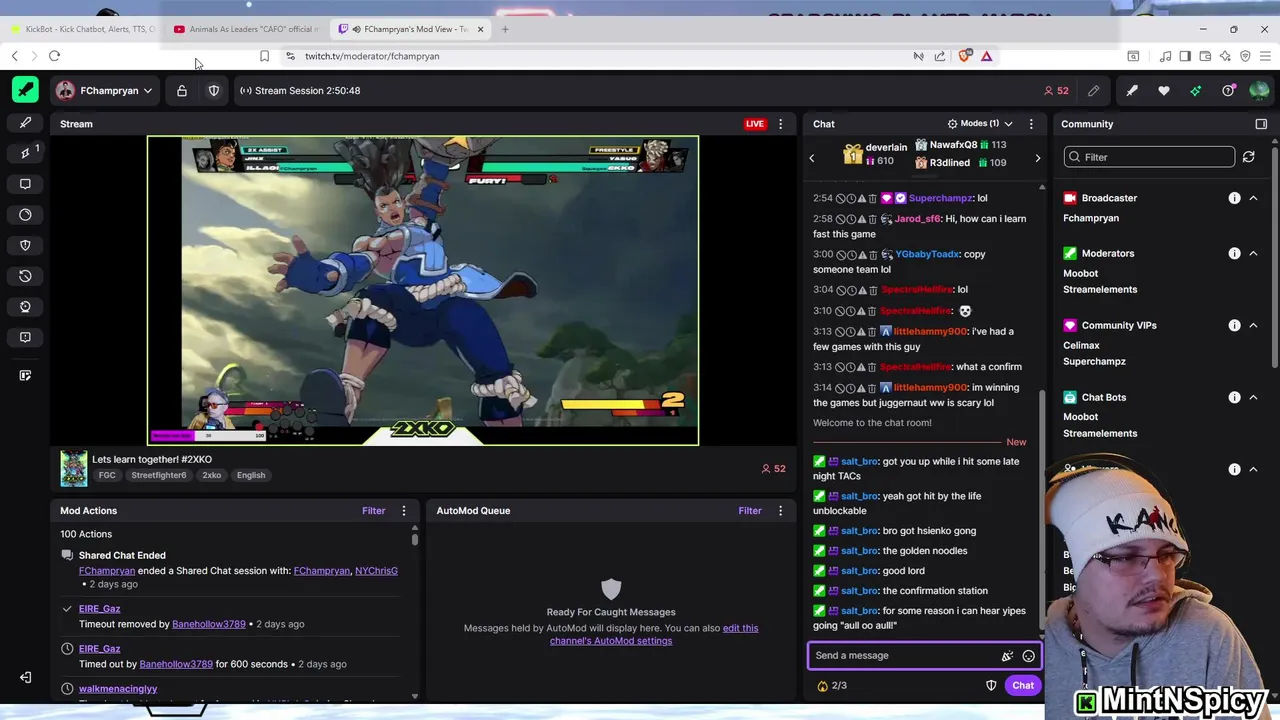
Task: Refresh the Community list
Action: (x=1249, y=157)
